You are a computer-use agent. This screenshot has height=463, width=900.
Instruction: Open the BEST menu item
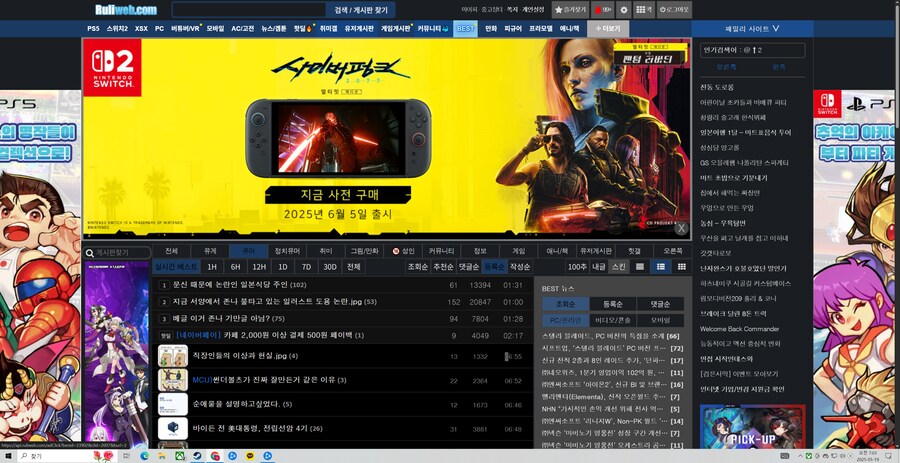point(465,29)
